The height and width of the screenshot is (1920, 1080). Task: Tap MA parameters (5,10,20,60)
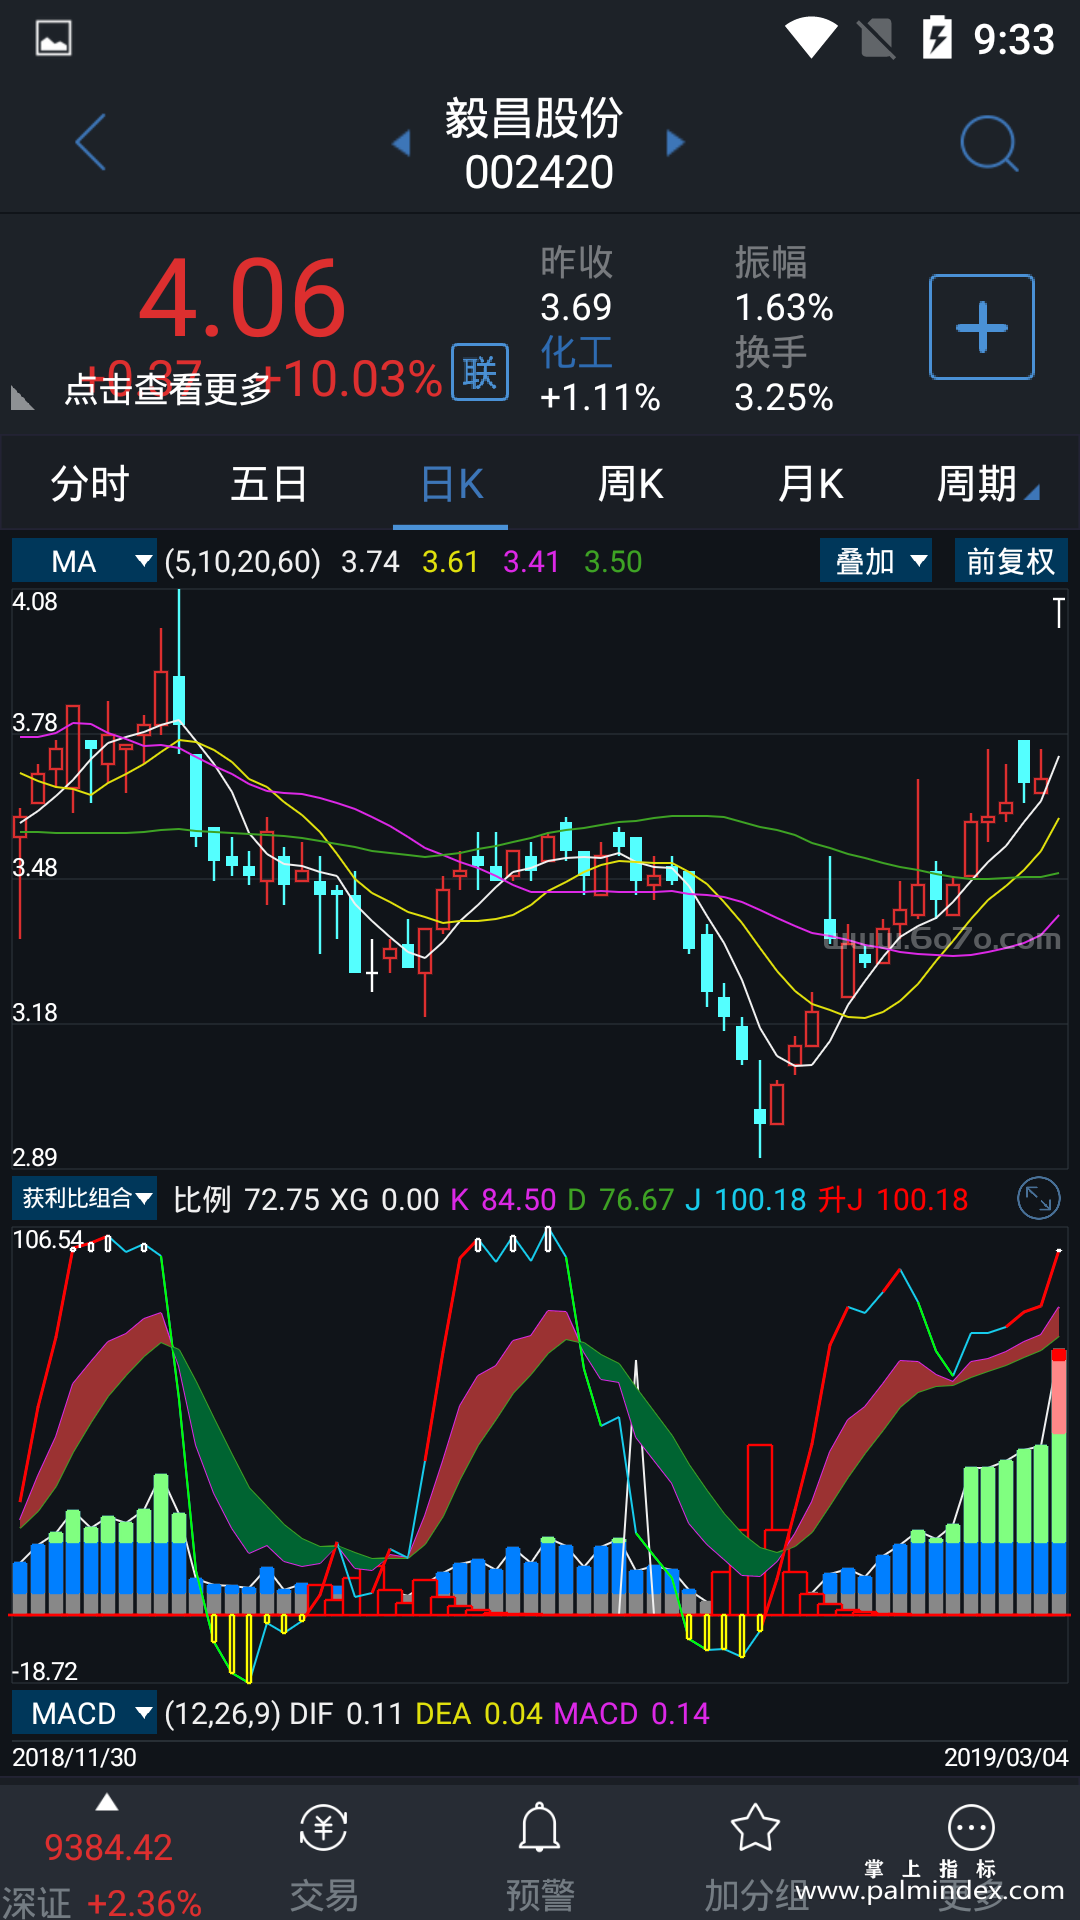pyautogui.click(x=243, y=562)
